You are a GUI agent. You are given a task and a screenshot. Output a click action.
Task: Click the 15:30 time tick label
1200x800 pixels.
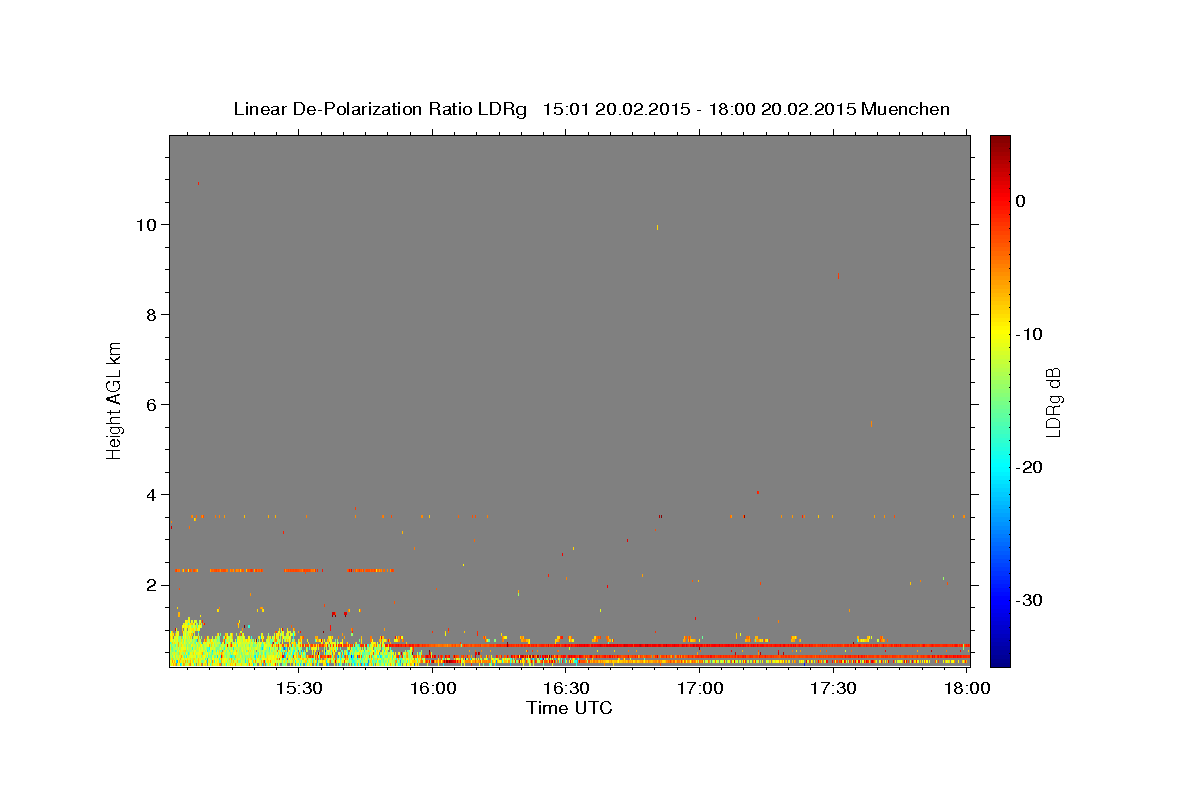pos(299,689)
